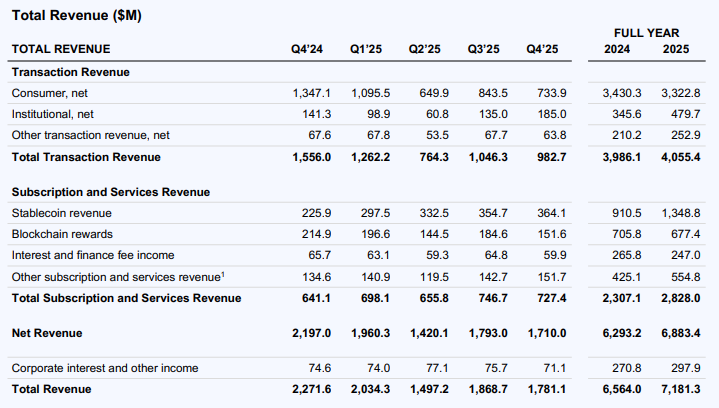This screenshot has width=719, height=408.
Task: Click the other transaction value 53.5
Action: 437,135
